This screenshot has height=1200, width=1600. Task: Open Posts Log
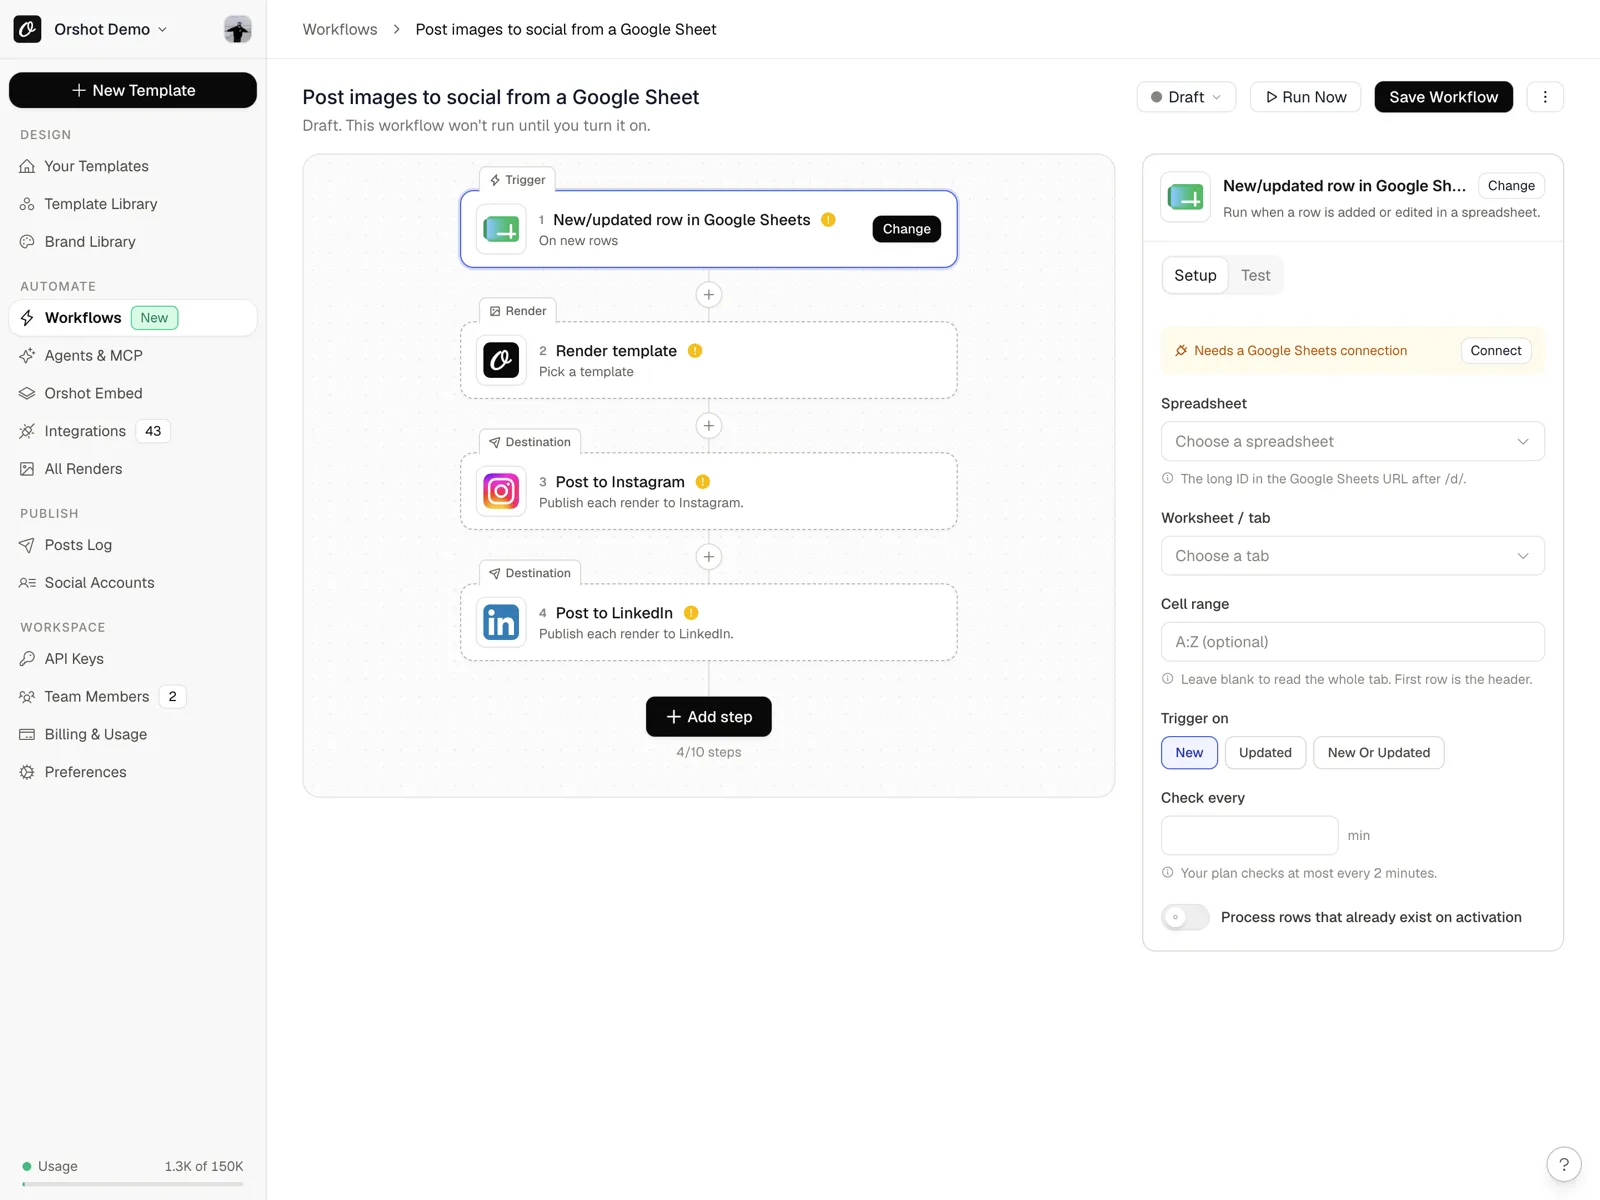tap(133, 545)
